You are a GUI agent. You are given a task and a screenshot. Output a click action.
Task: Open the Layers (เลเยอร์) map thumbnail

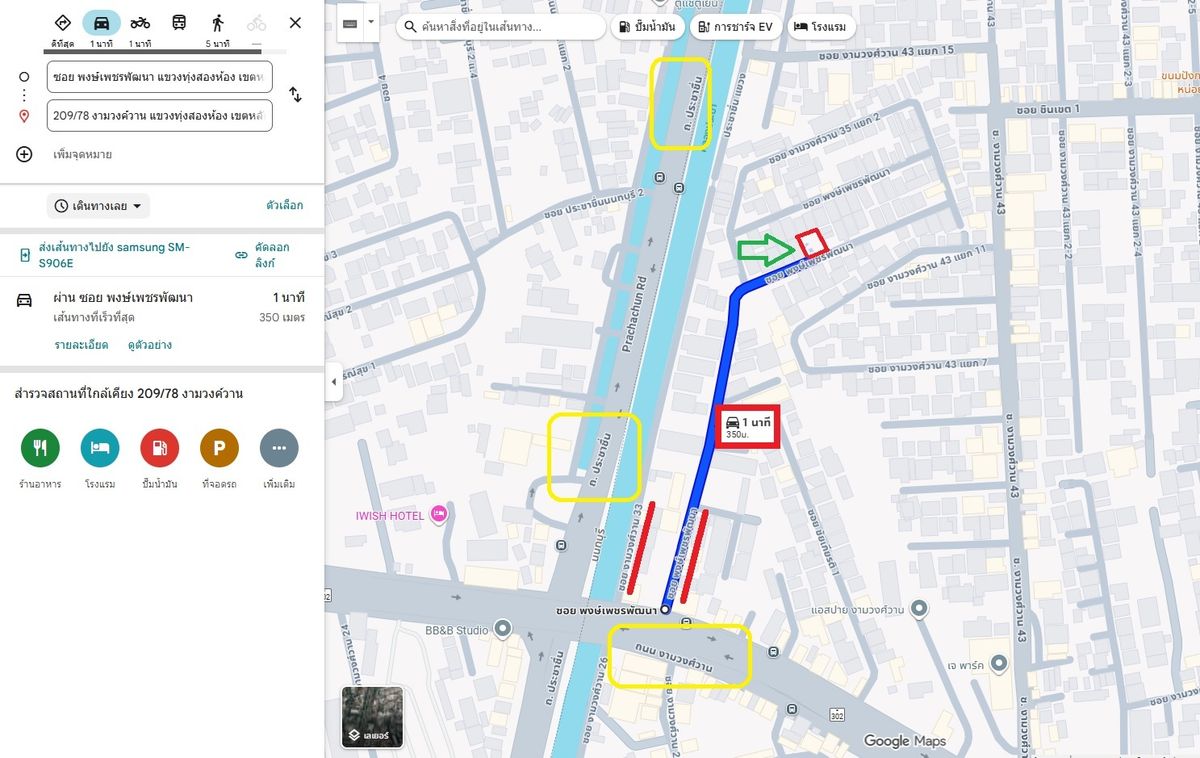[372, 717]
